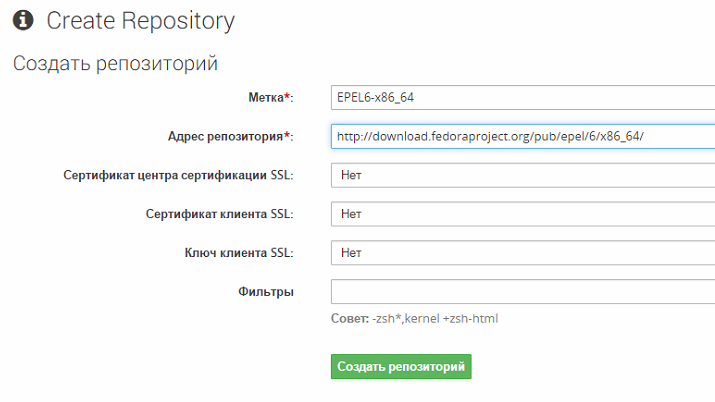Click the Создать репозиторий section subtitle
The width and height of the screenshot is (715, 402).
pyautogui.click(x=115, y=64)
